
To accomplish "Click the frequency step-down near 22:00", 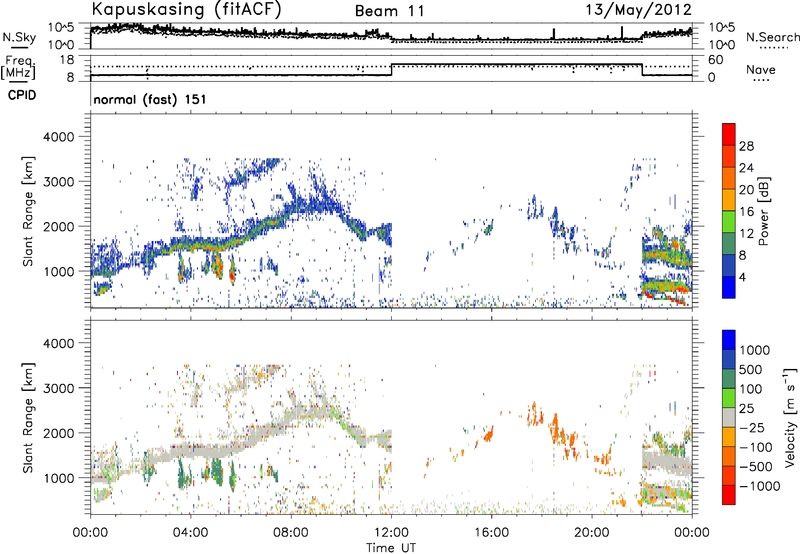I will pos(642,70).
